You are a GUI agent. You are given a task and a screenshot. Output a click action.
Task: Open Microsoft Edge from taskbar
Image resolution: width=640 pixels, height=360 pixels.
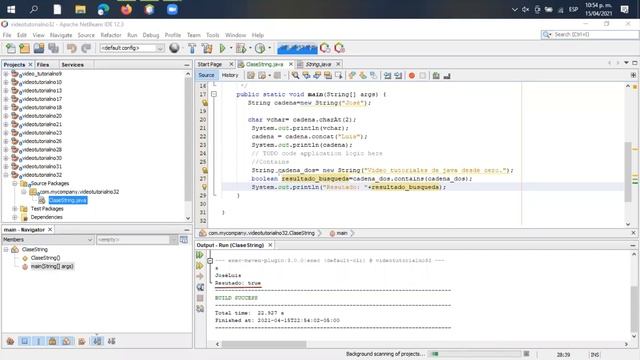point(104,9)
